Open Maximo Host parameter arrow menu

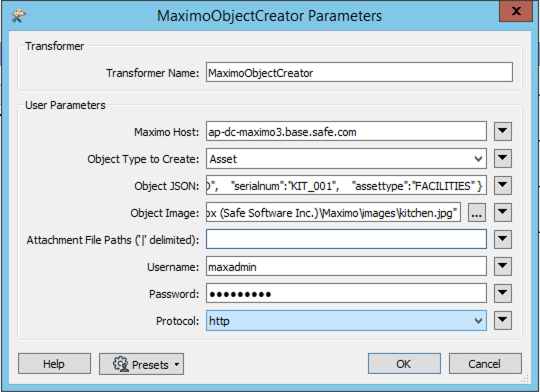(503, 131)
